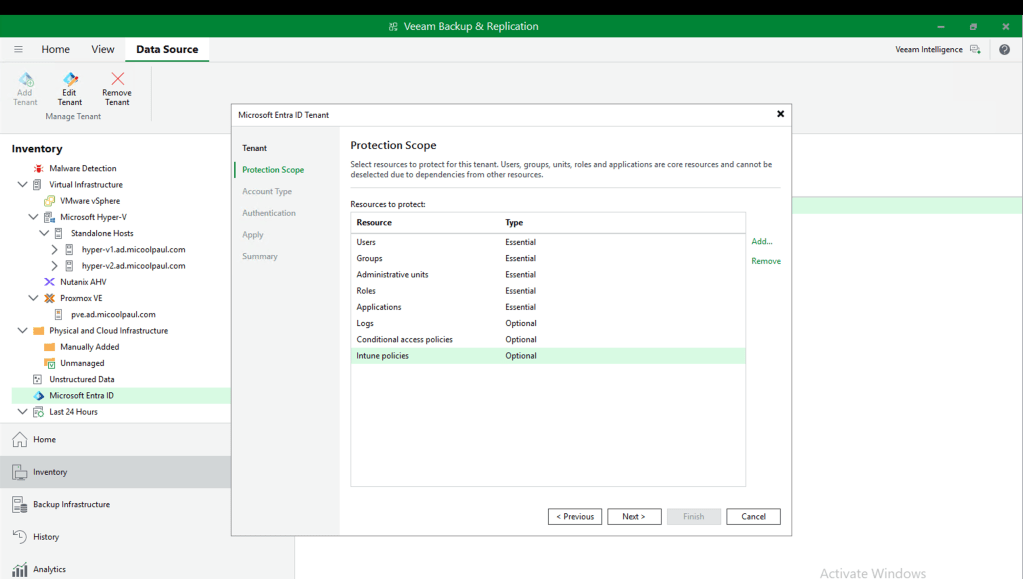The width and height of the screenshot is (1023, 579).
Task: Click Unstructured Data icon
Action: coord(37,379)
